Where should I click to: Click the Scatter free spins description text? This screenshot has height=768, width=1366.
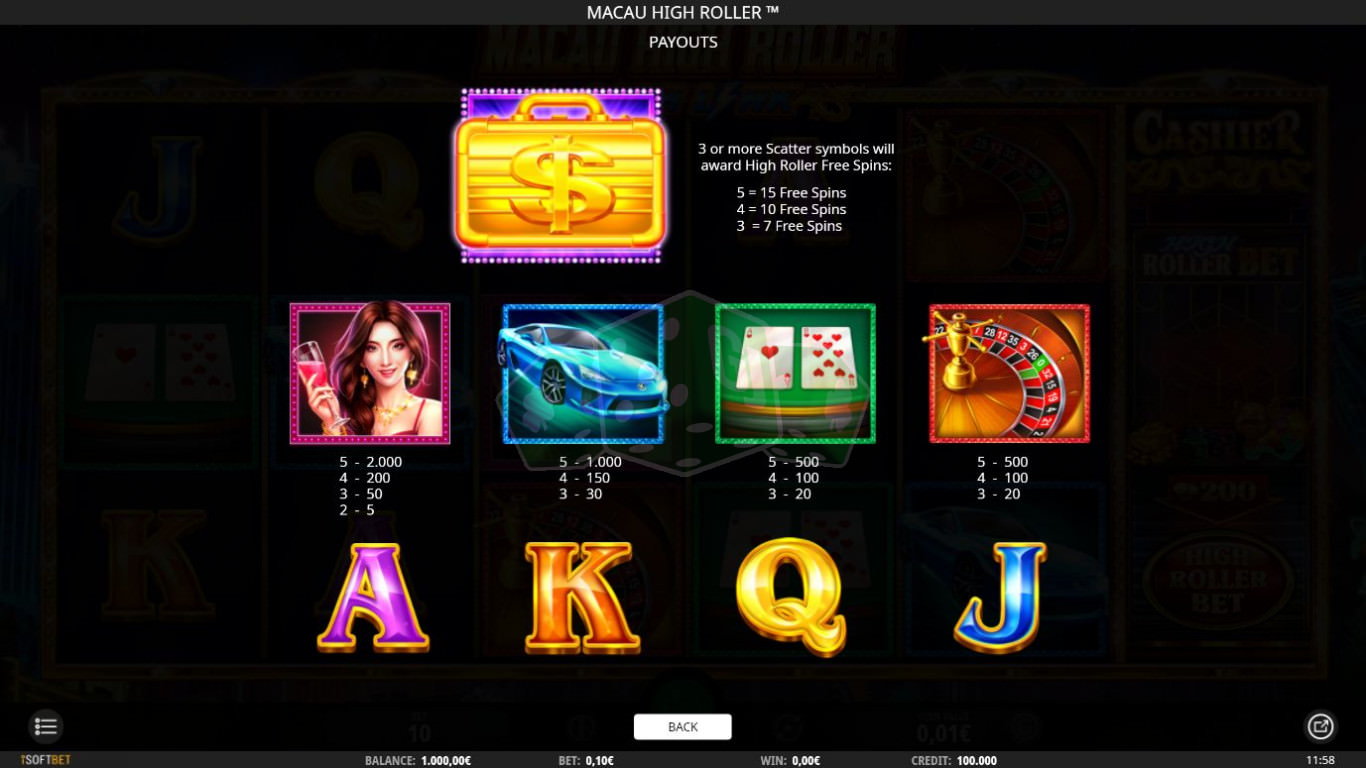pyautogui.click(x=796, y=187)
